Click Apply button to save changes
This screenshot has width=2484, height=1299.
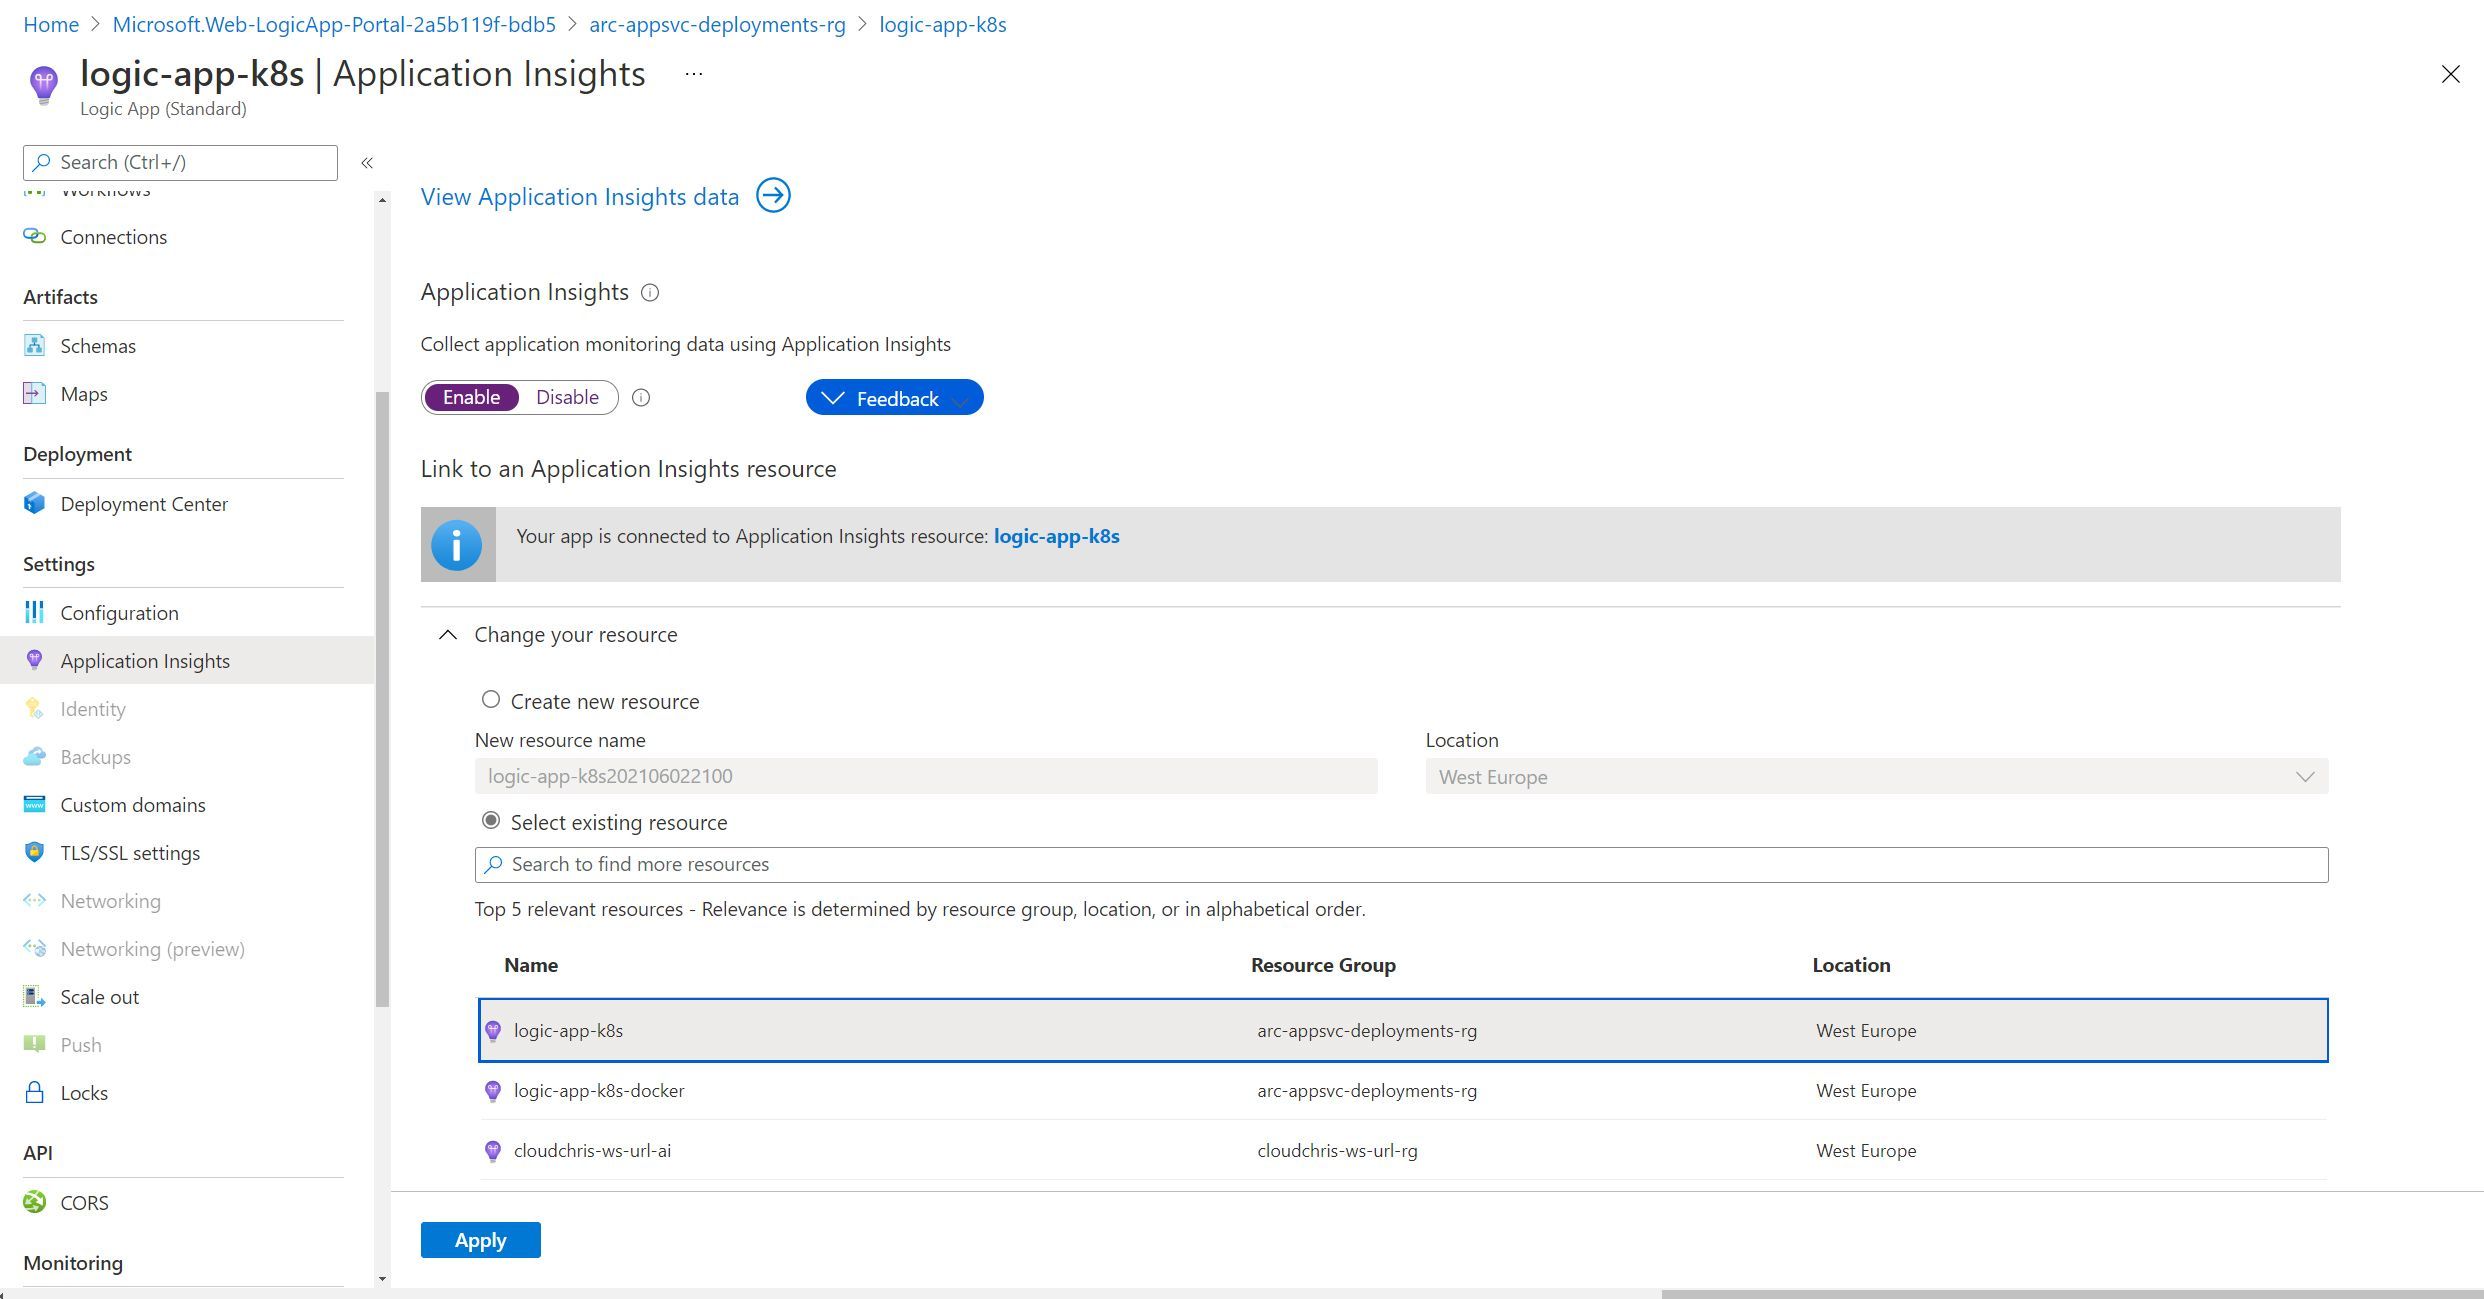tap(480, 1240)
